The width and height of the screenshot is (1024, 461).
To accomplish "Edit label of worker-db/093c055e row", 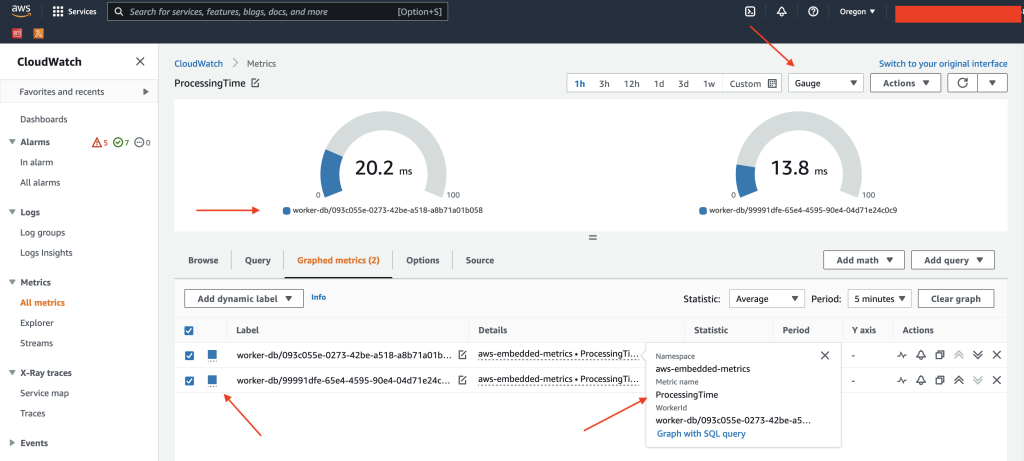I will tap(462, 355).
